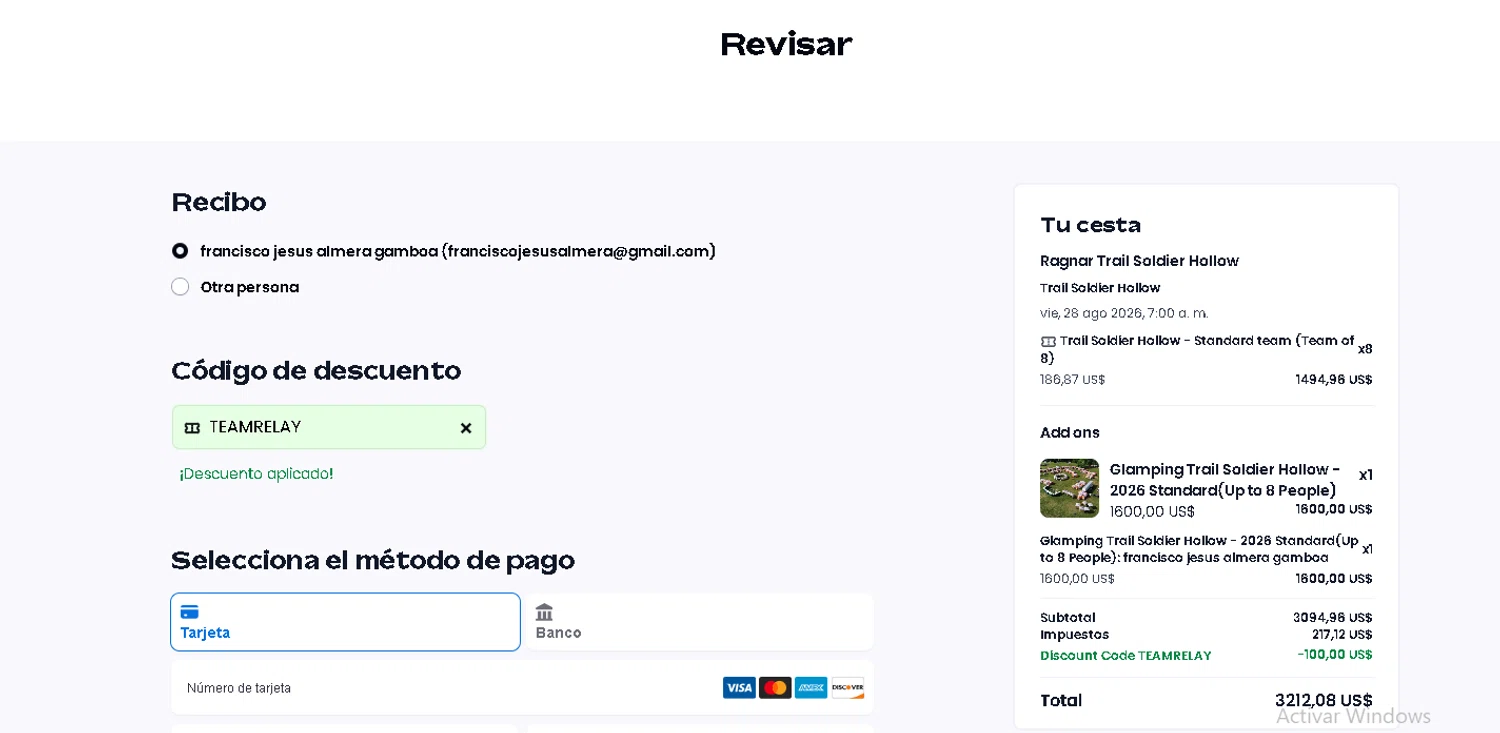The width and height of the screenshot is (1500, 733).
Task: Click the ticket icon next to Standard team
Action: tap(1048, 341)
